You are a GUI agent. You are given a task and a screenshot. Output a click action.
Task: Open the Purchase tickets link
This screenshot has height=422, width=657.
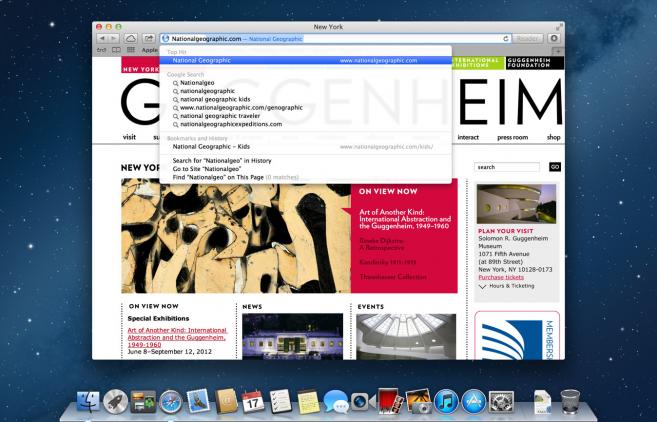coord(501,277)
